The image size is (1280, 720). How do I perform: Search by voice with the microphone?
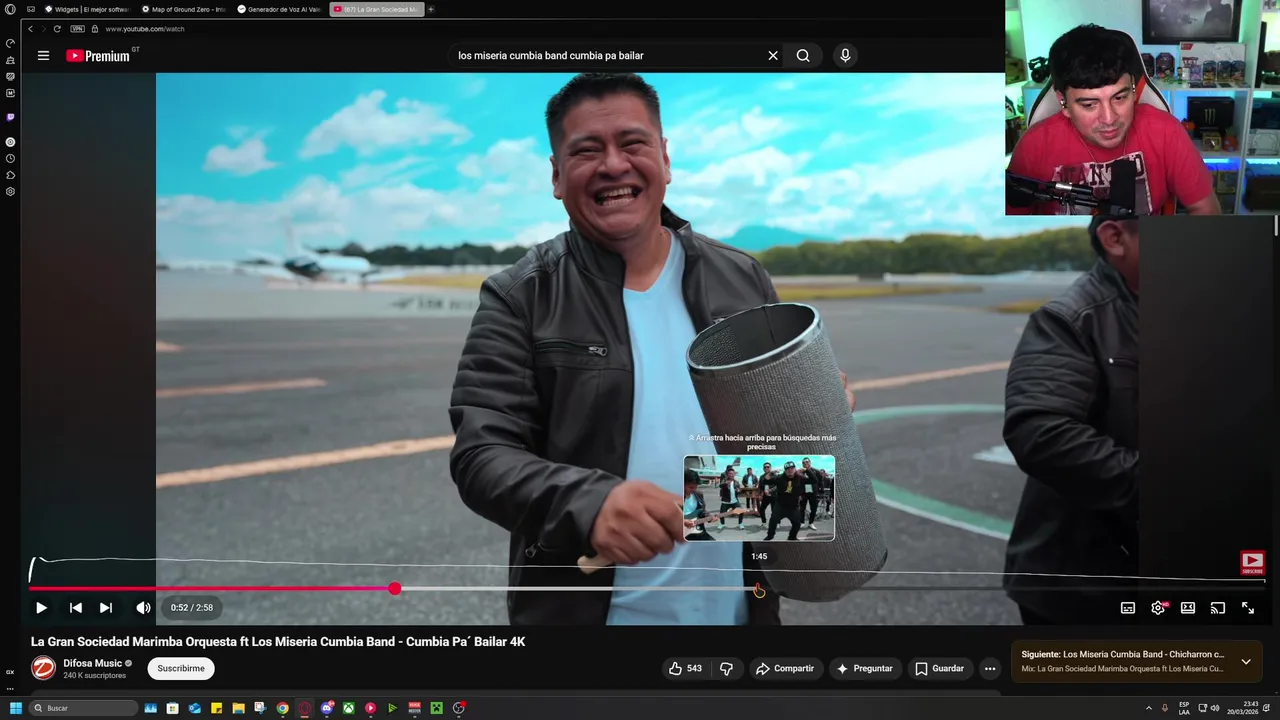click(845, 56)
